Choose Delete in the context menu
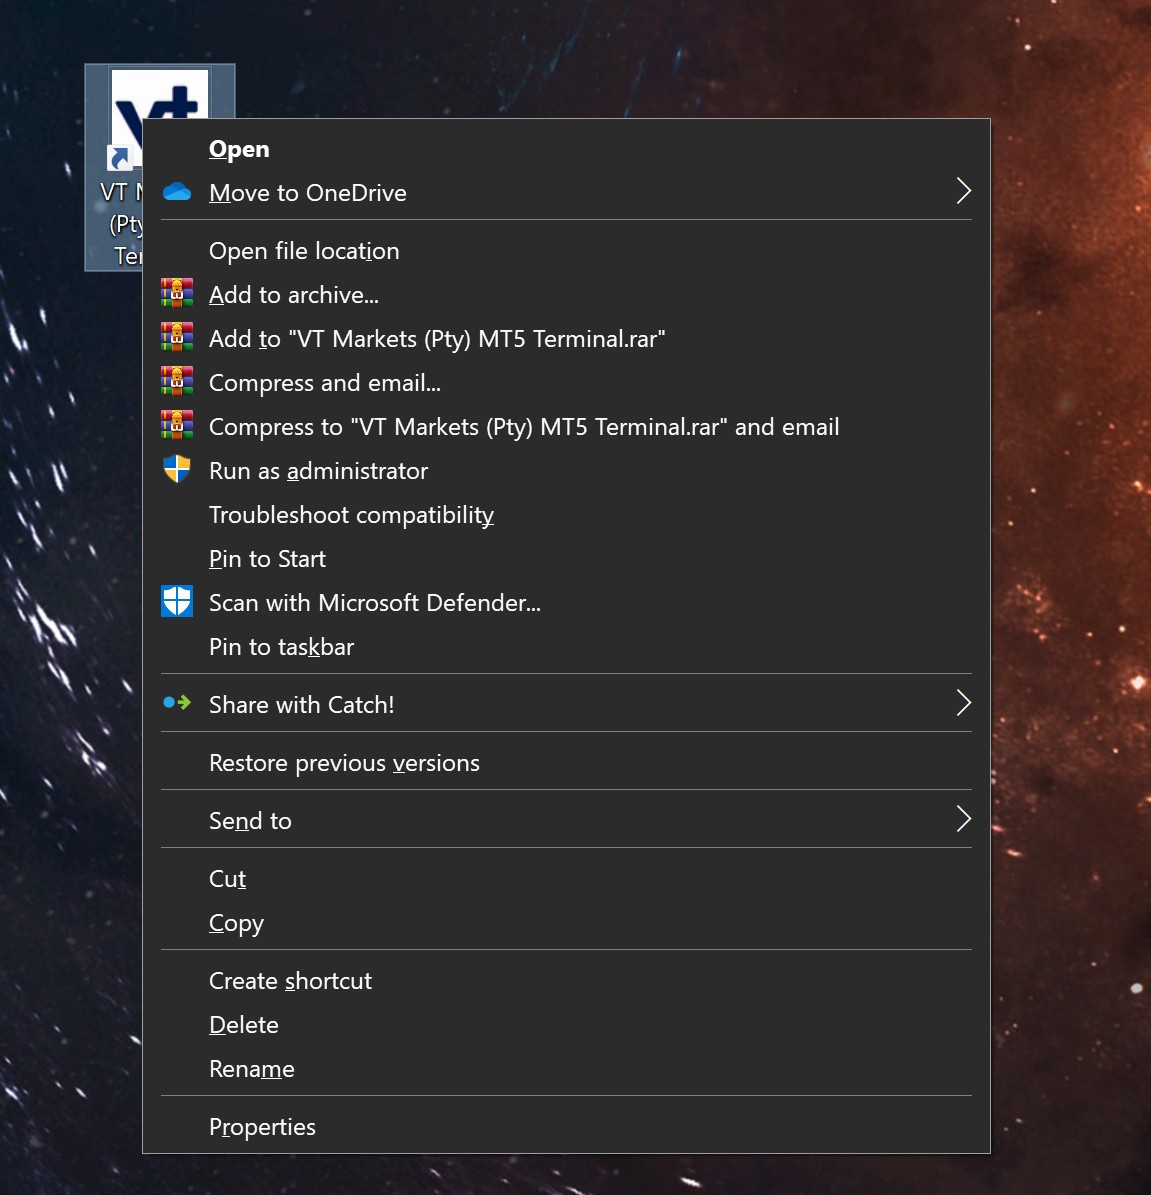Viewport: 1151px width, 1195px height. 566,1025
